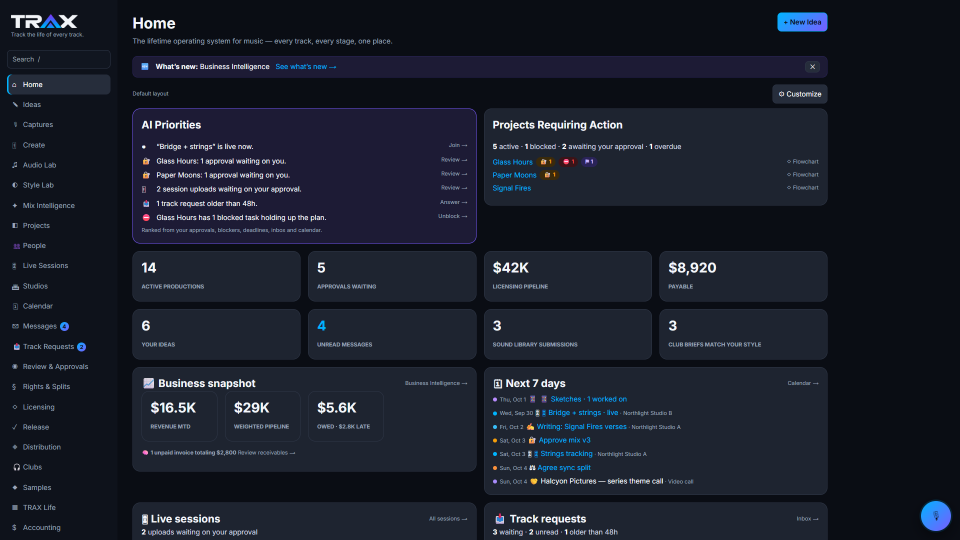
Task: Open the Approve mix v3 event
Action: point(564,440)
